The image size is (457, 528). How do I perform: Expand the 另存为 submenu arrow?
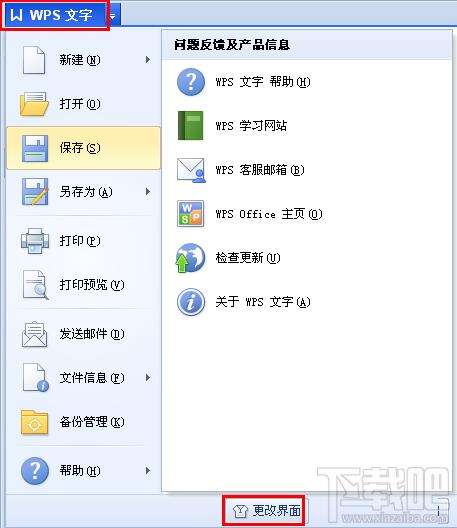tap(148, 192)
